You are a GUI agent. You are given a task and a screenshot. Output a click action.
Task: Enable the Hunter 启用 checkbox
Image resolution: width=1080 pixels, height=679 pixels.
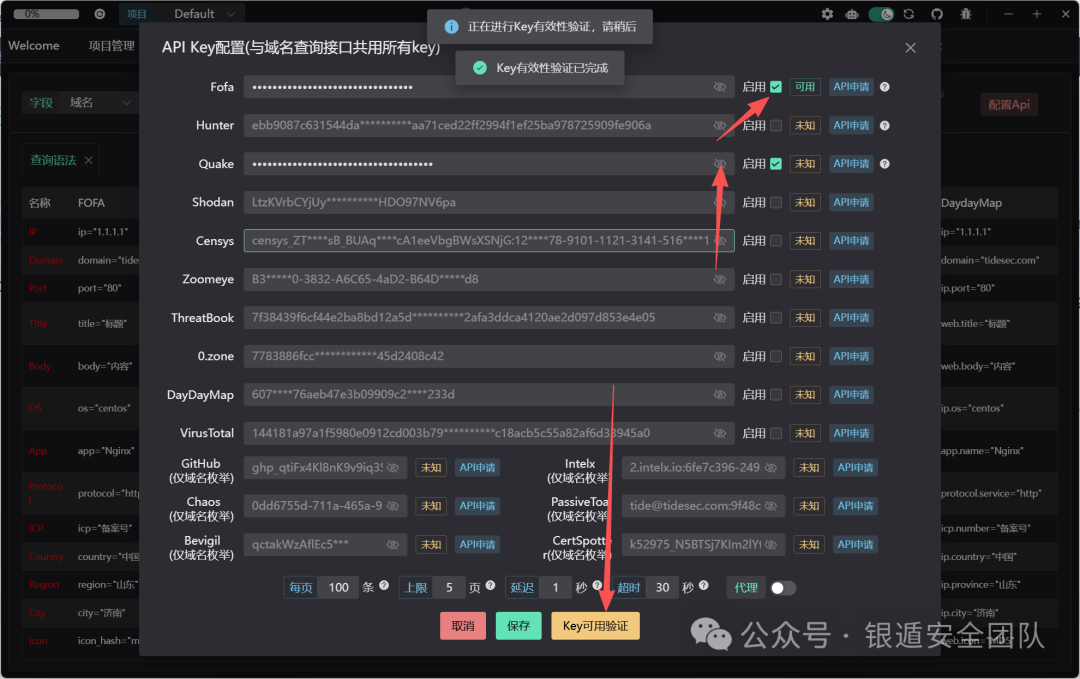click(776, 125)
